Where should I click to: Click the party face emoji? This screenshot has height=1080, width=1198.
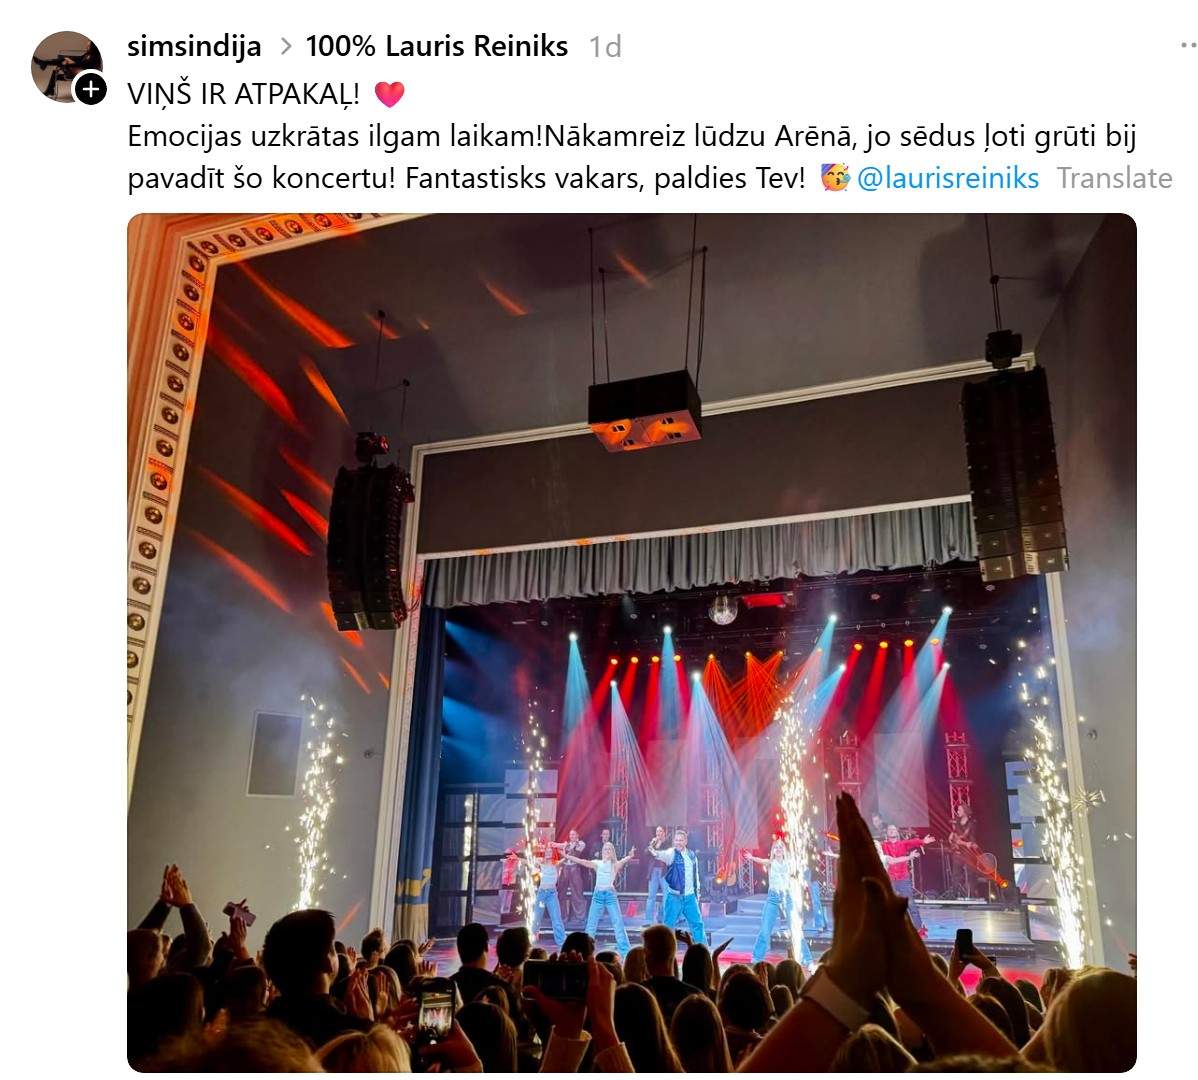coord(834,178)
